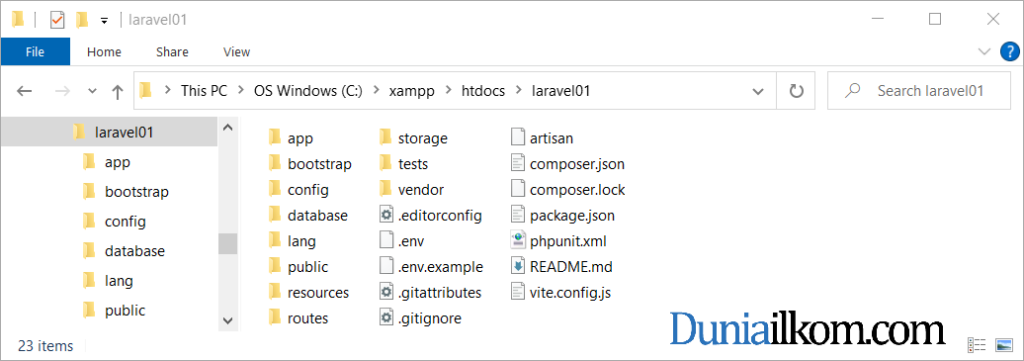Go back with the left arrow

(25, 91)
